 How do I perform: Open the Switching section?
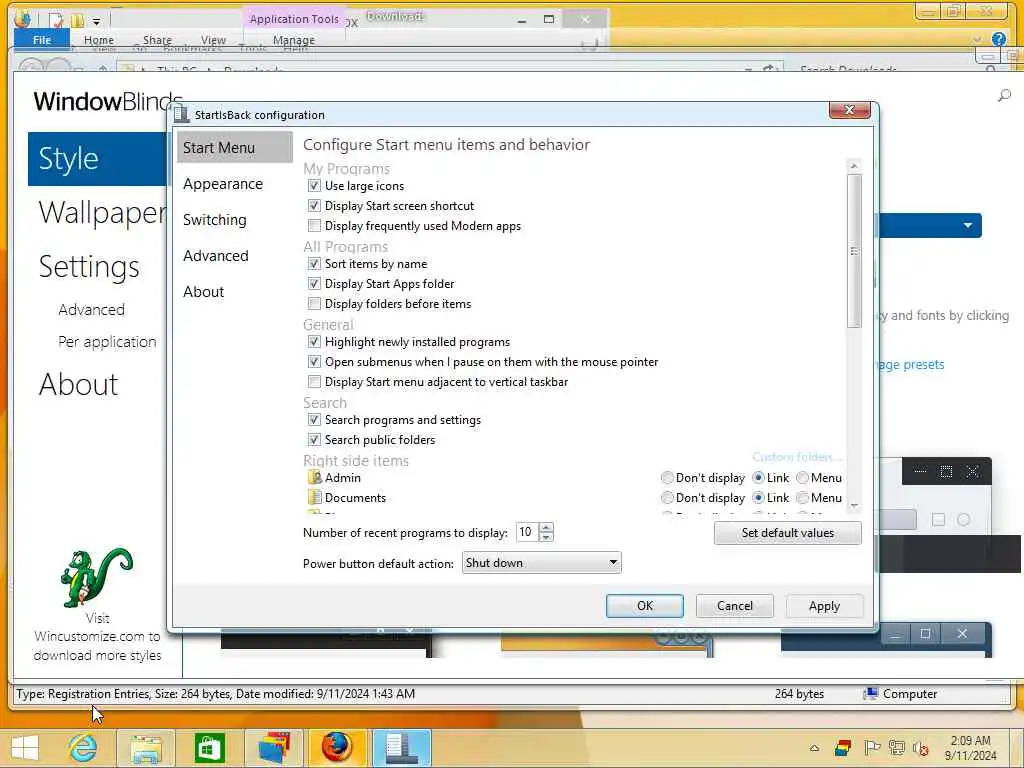click(215, 220)
